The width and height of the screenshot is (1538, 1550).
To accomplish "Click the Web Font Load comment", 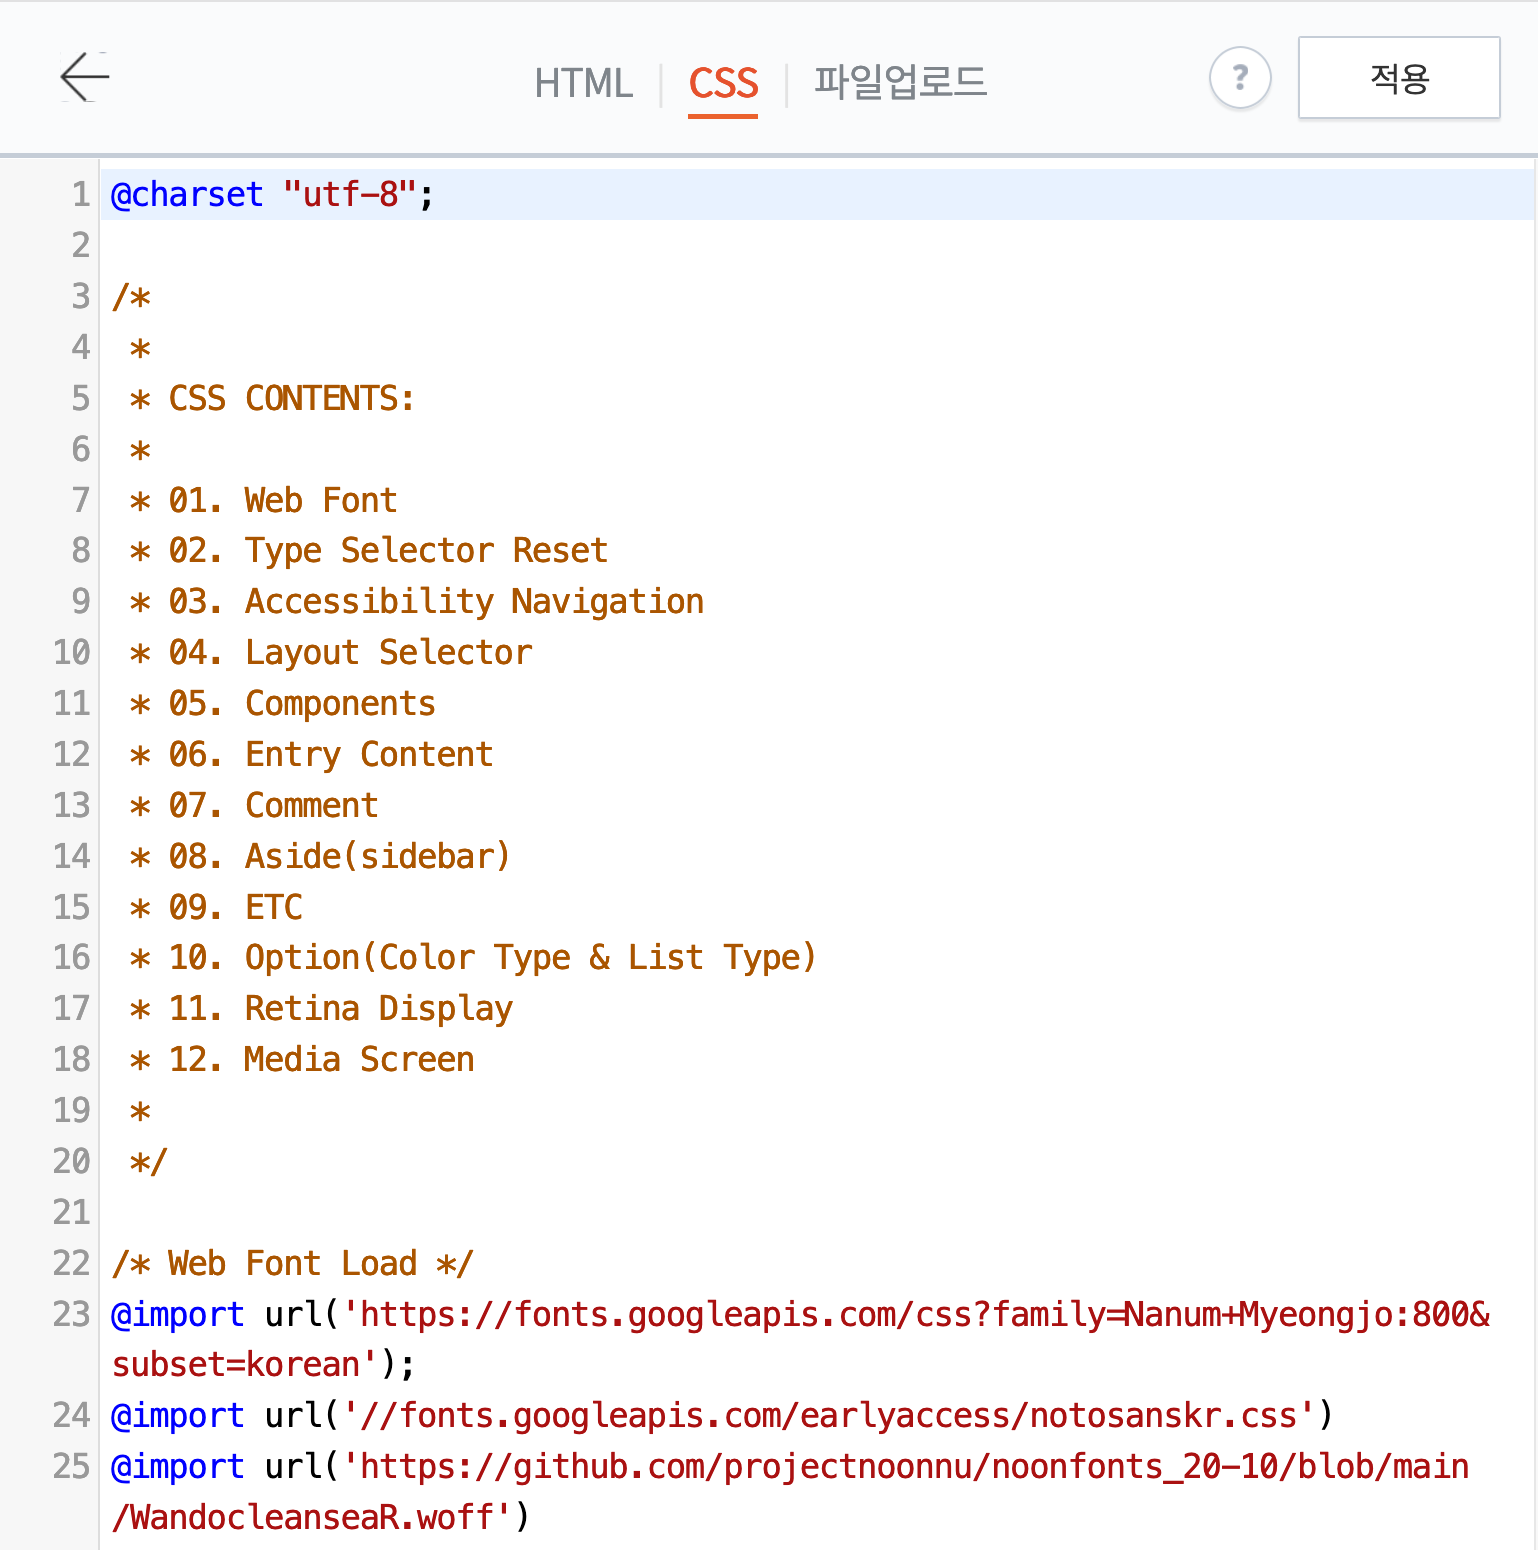I will click(290, 1263).
